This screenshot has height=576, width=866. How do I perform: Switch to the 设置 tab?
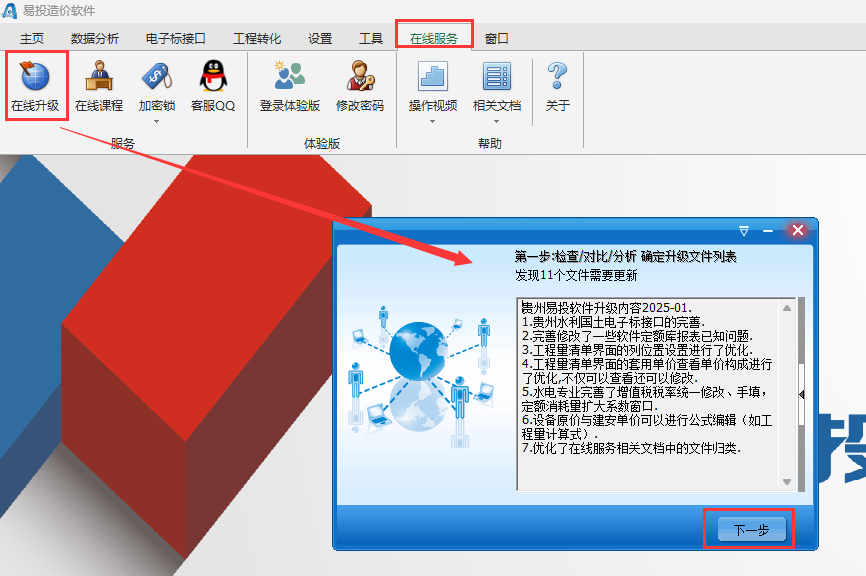pos(320,39)
